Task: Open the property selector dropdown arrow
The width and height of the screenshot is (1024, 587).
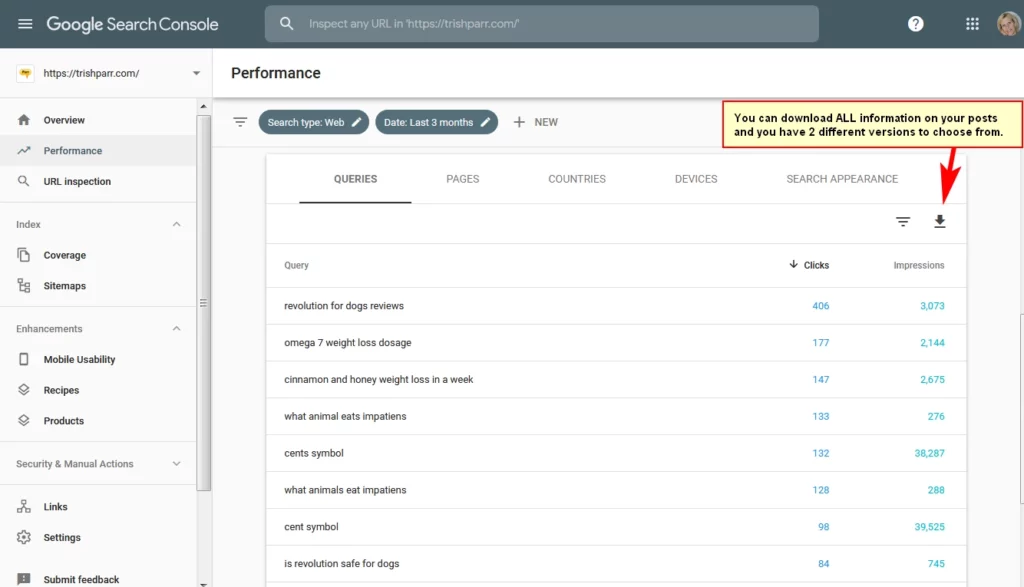Action: click(x=196, y=73)
